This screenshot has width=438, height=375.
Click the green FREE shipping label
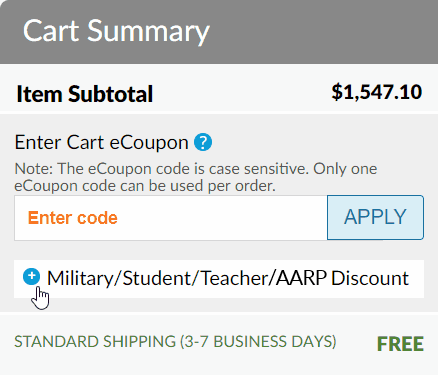pyautogui.click(x=400, y=344)
